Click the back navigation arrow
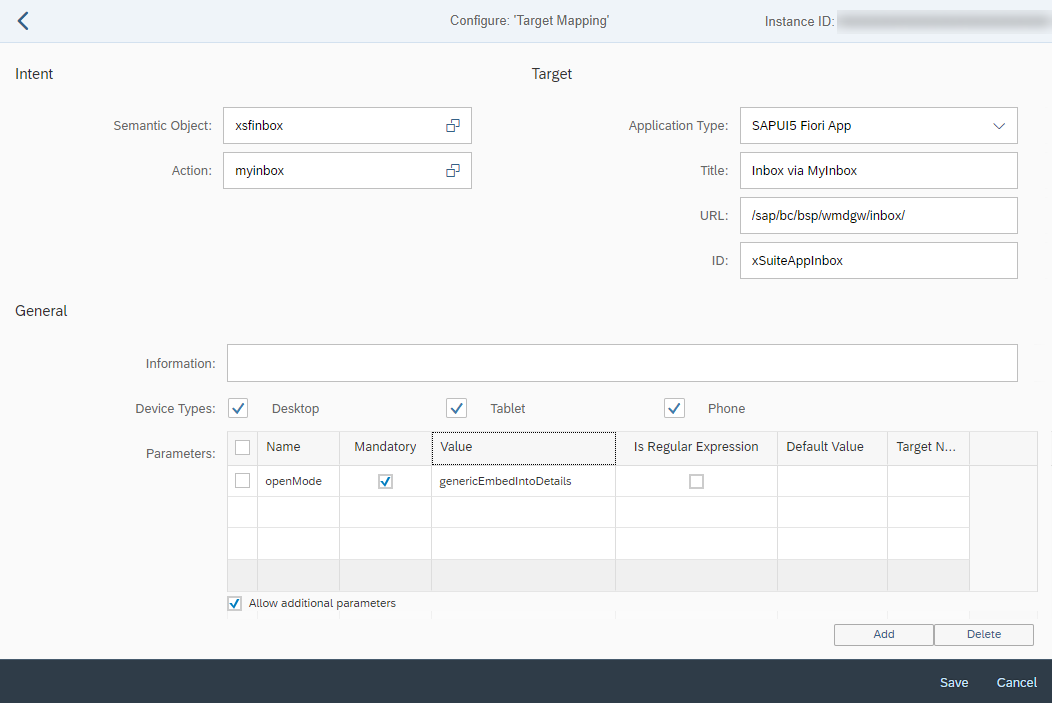 click(x=22, y=19)
